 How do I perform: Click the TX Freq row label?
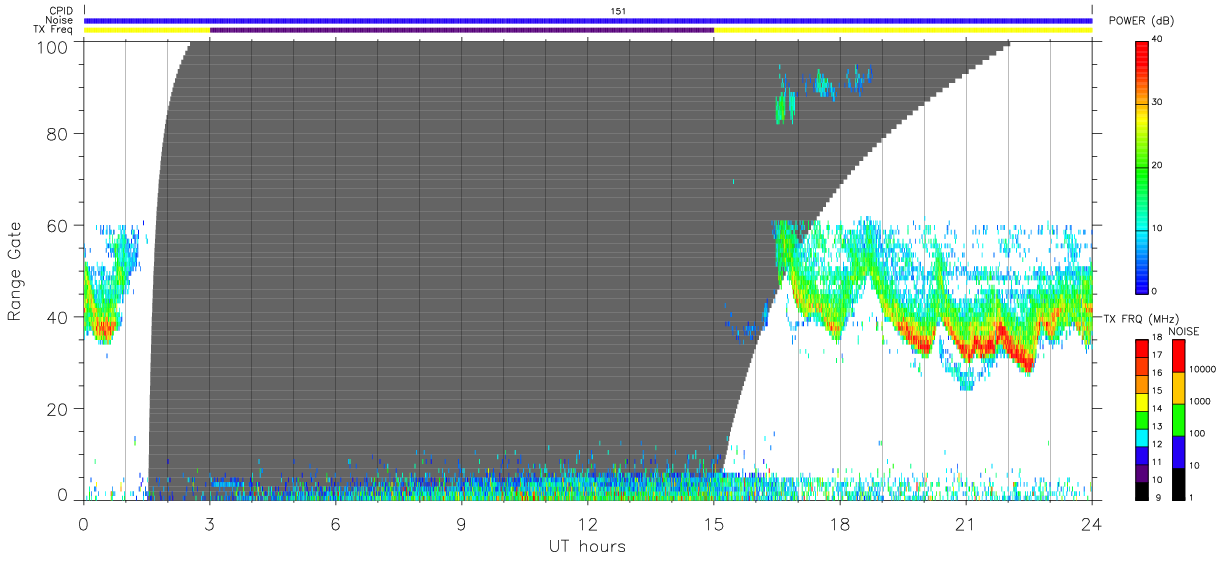click(x=54, y=30)
